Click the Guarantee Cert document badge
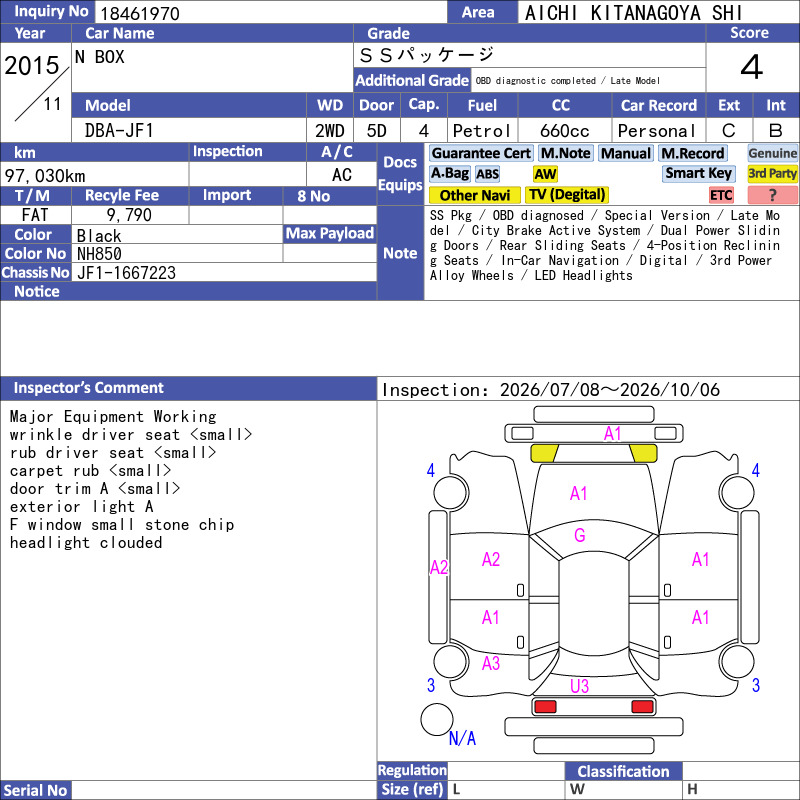Image resolution: width=800 pixels, height=800 pixels. 481,153
